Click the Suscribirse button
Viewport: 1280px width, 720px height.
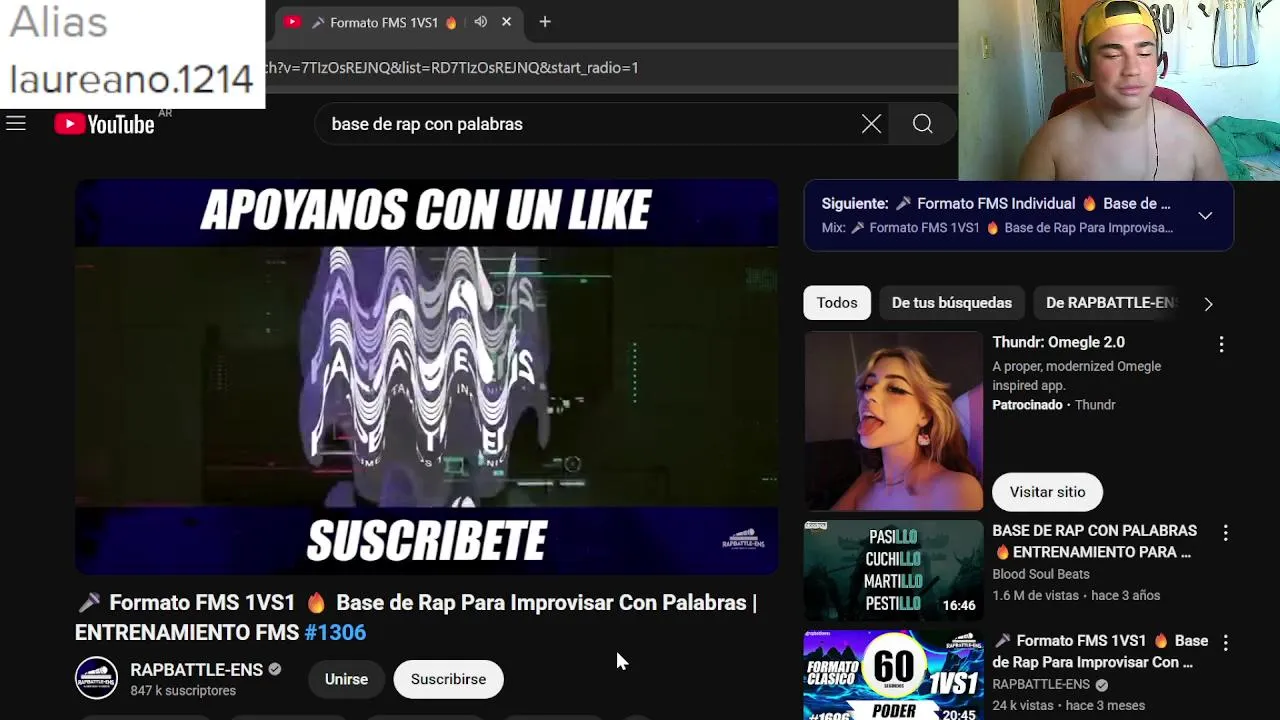click(x=448, y=679)
